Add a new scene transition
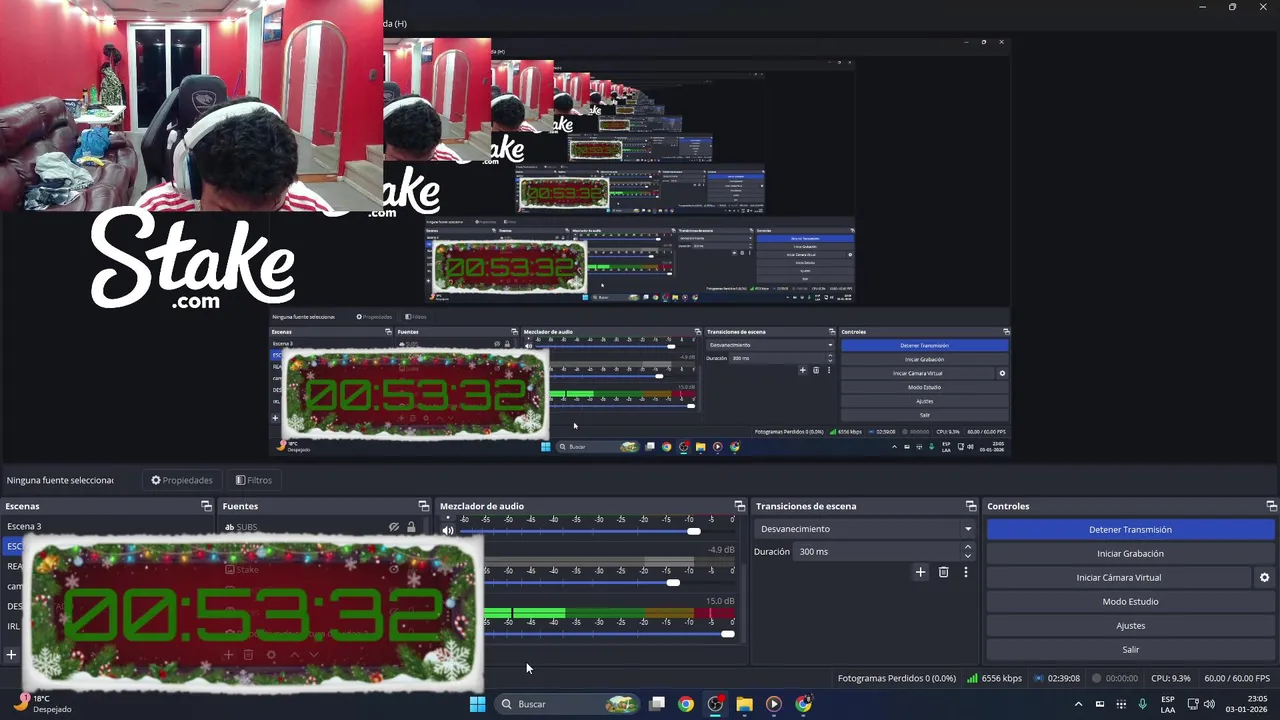Viewport: 1280px width, 720px height. tap(921, 572)
